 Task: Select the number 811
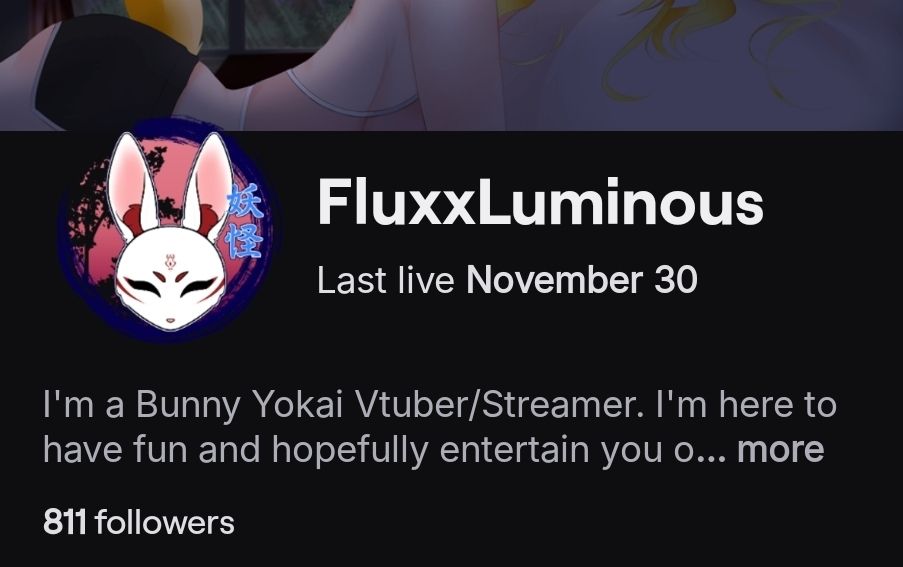(65, 522)
